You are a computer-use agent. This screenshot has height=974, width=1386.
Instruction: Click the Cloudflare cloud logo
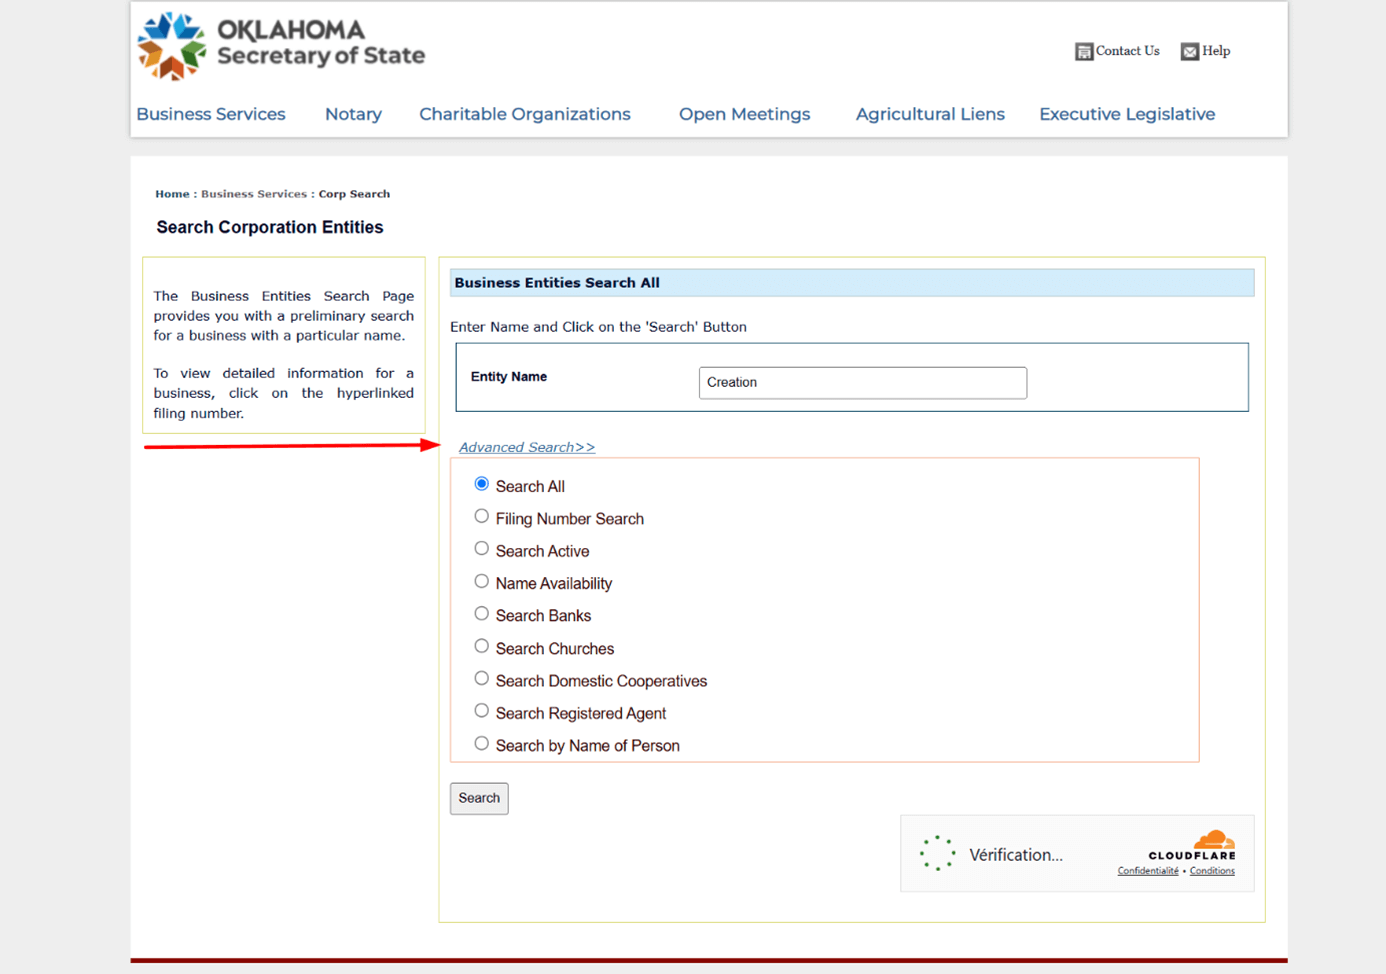click(1214, 840)
